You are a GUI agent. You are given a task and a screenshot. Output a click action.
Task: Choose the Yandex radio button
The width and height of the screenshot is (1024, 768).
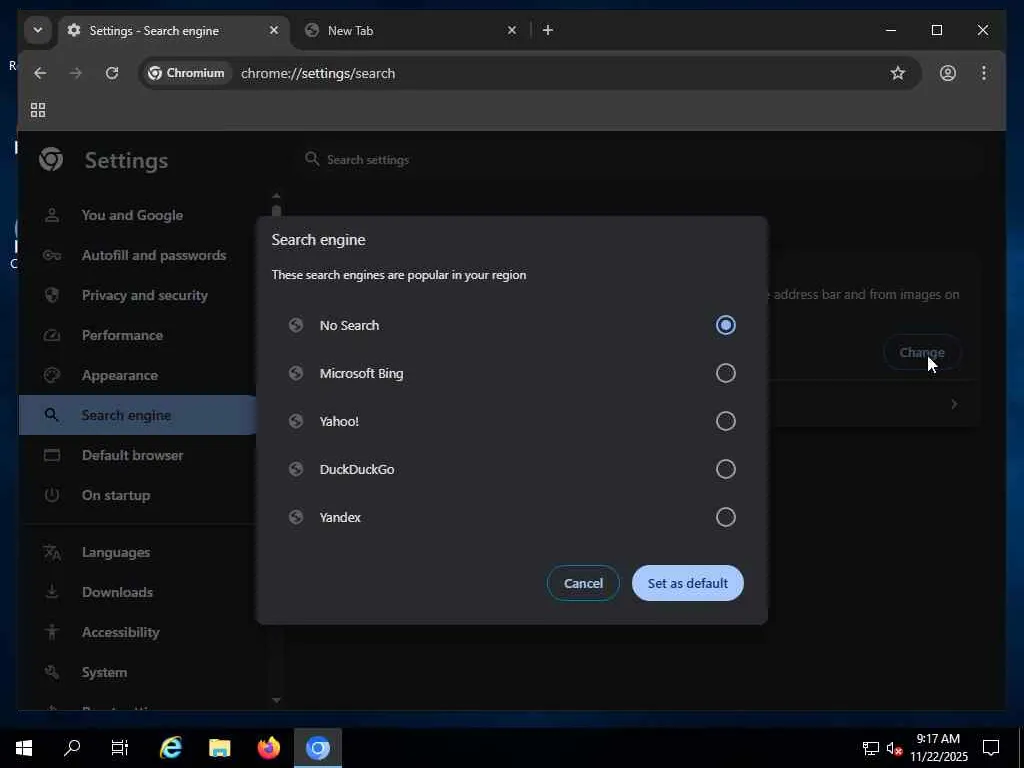point(725,517)
